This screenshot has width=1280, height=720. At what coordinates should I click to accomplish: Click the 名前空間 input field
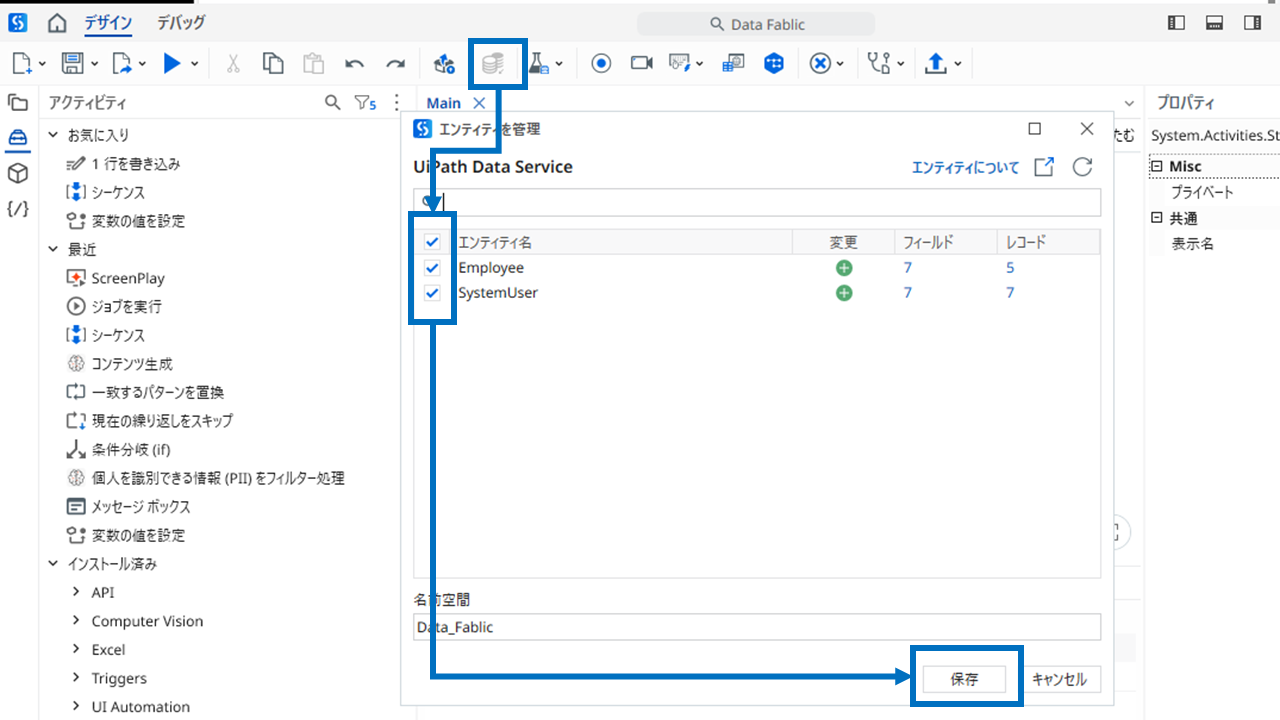(x=757, y=627)
